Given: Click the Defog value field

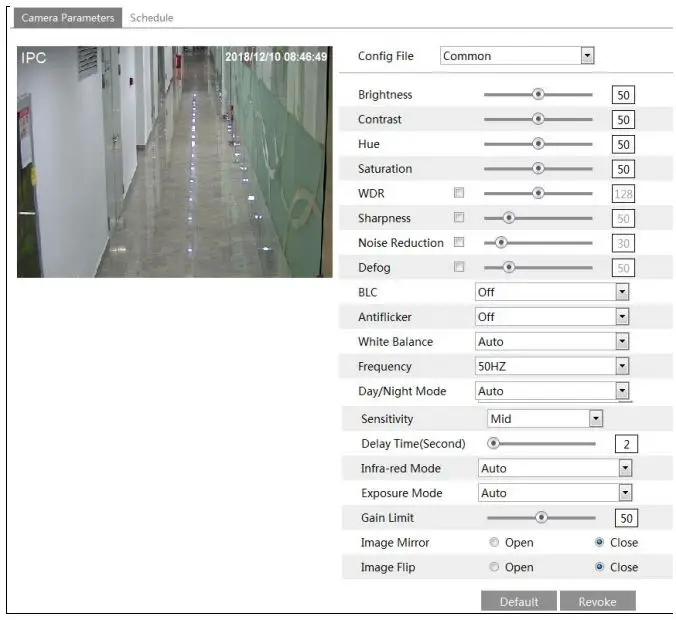Looking at the screenshot, I should [623, 268].
